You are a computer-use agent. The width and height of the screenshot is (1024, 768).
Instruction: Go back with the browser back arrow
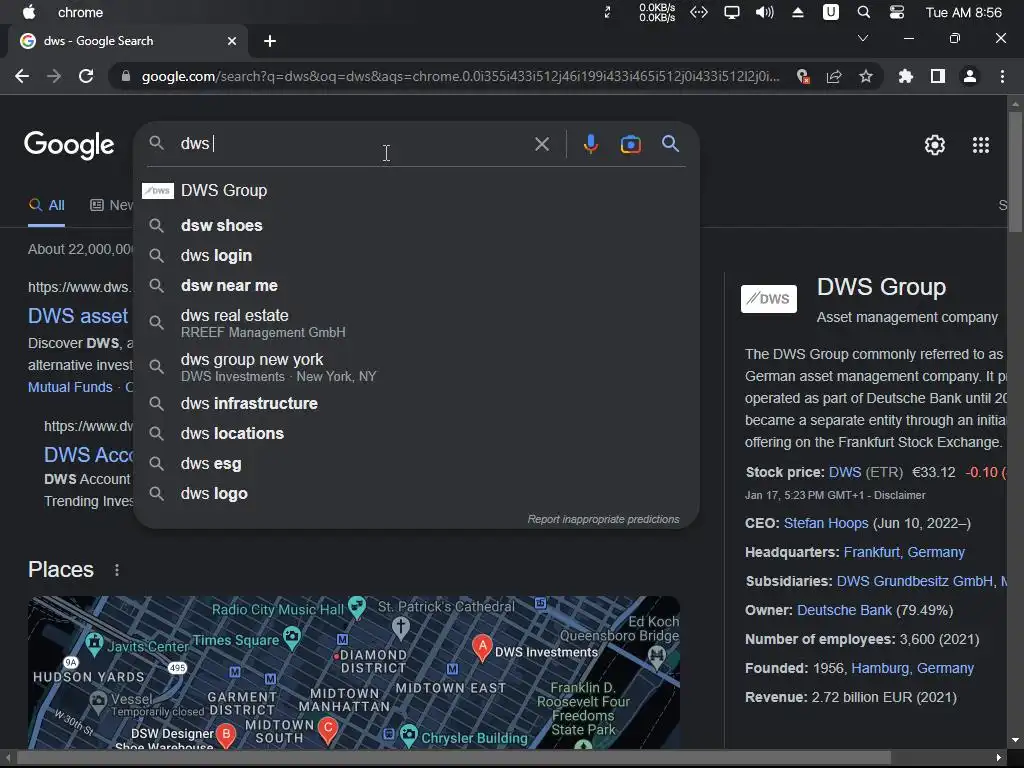tap(22, 76)
